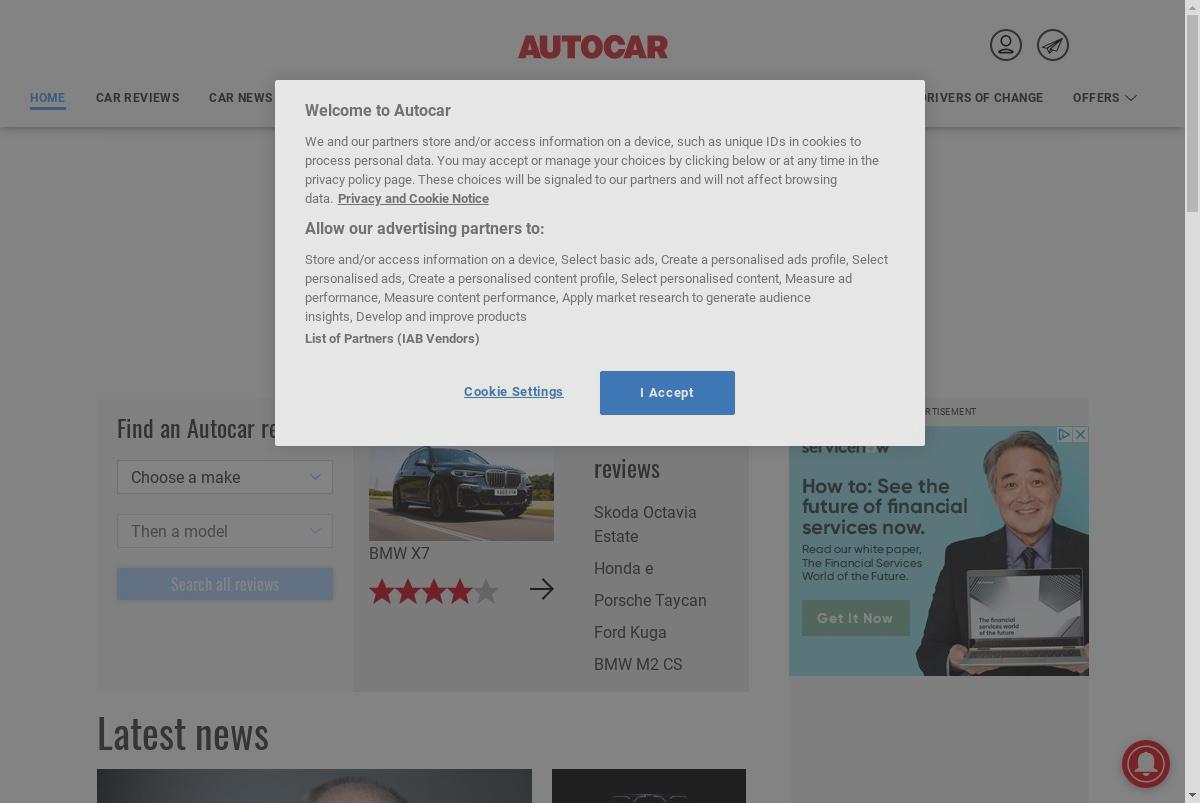The image size is (1200, 803).
Task: Click the BMW X7 car thumbnail
Action: click(461, 493)
